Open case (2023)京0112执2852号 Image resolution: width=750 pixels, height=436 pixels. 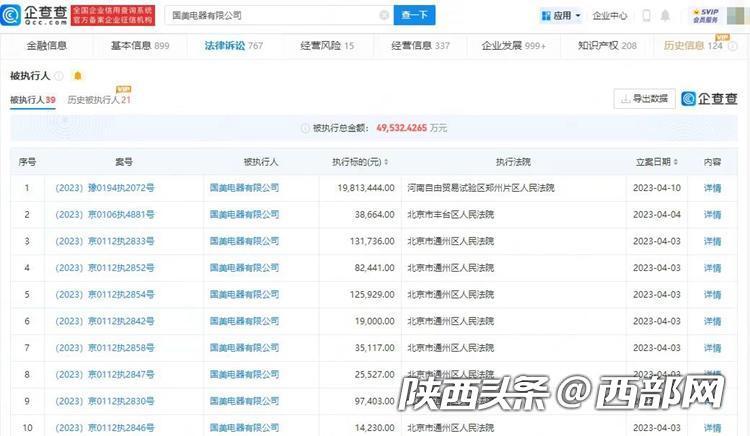click(105, 268)
